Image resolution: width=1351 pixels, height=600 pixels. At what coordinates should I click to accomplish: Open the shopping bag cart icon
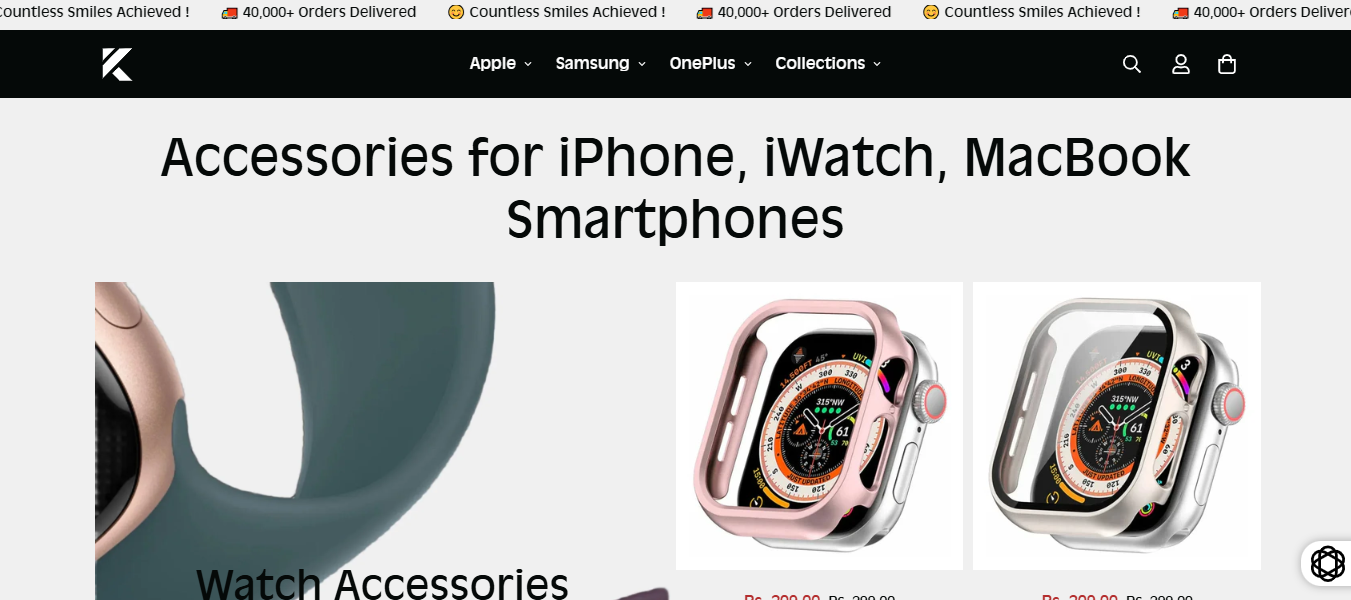(x=1227, y=64)
